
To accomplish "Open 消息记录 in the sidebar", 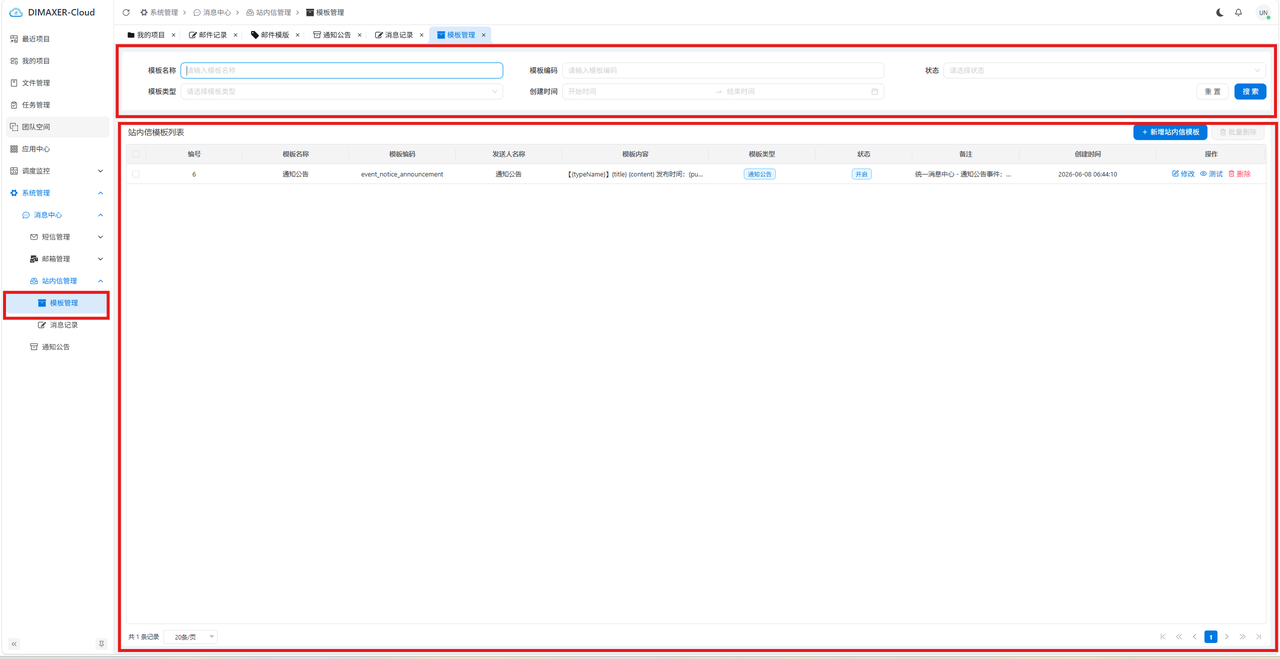I will (x=64, y=325).
